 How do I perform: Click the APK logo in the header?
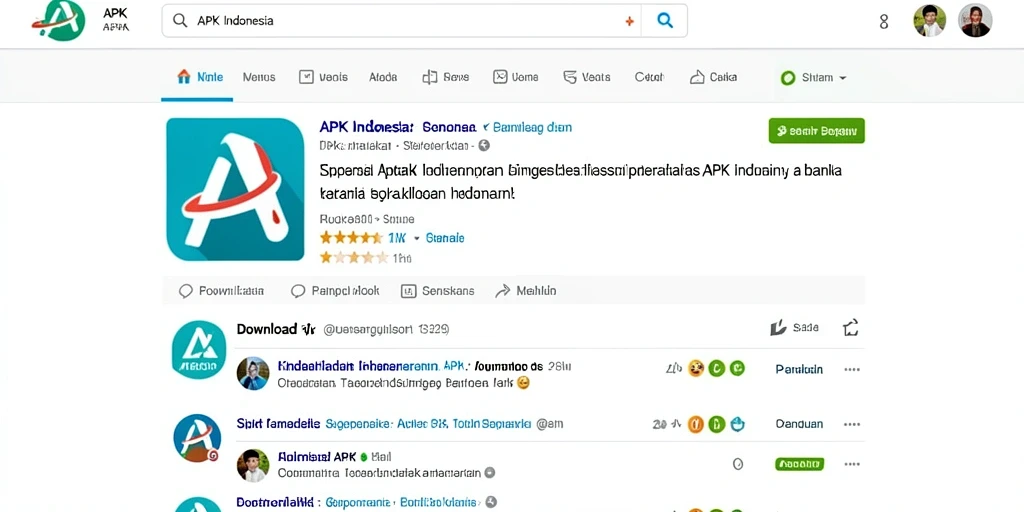(59, 20)
